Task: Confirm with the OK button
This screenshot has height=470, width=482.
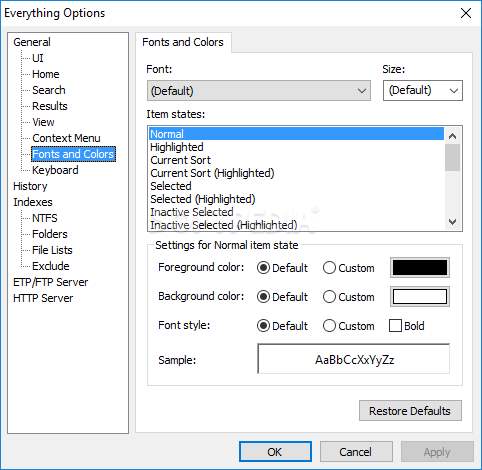Action: [x=275, y=452]
